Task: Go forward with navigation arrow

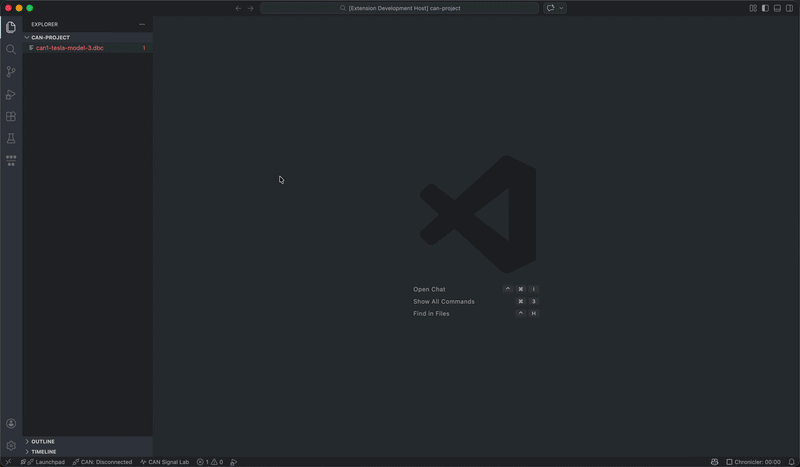Action: pos(251,8)
